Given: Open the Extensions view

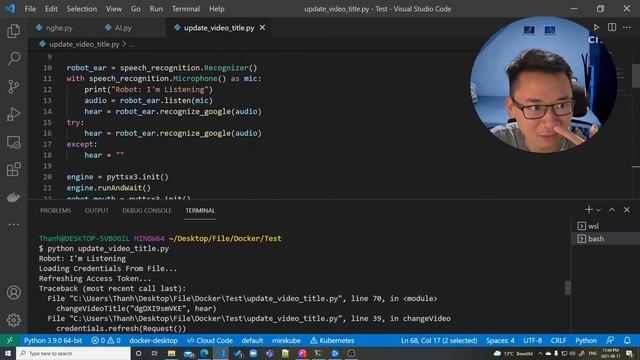Looking at the screenshot, I should click(13, 169).
